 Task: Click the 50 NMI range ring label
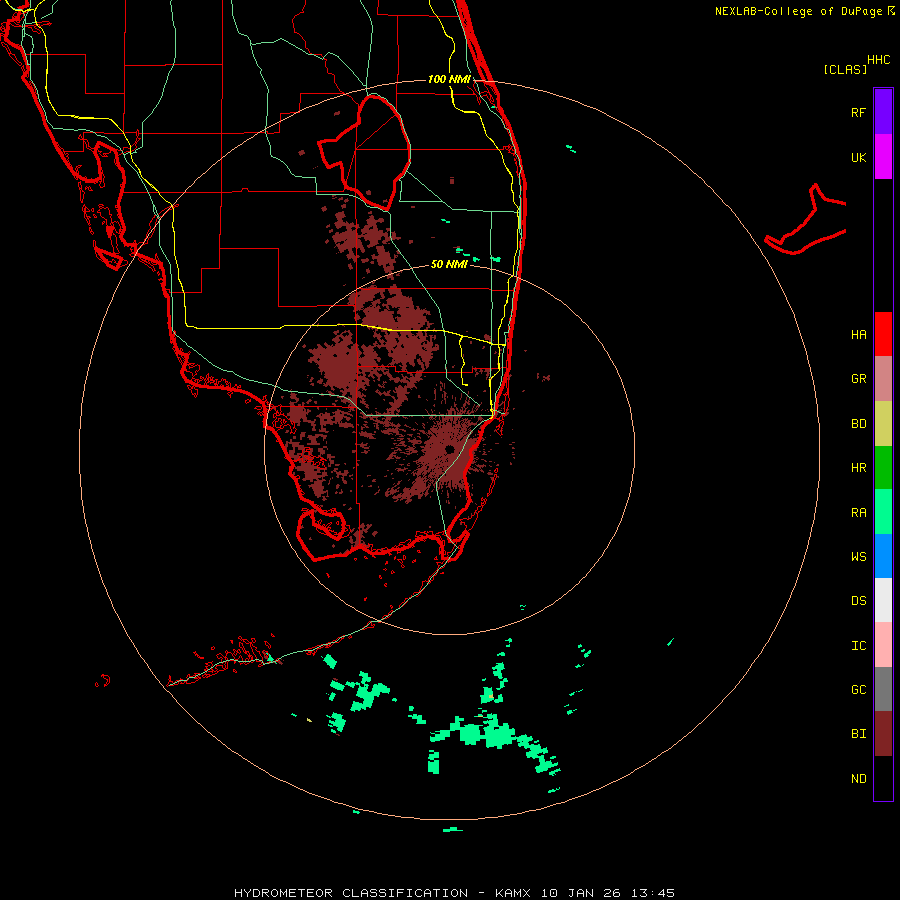click(449, 264)
